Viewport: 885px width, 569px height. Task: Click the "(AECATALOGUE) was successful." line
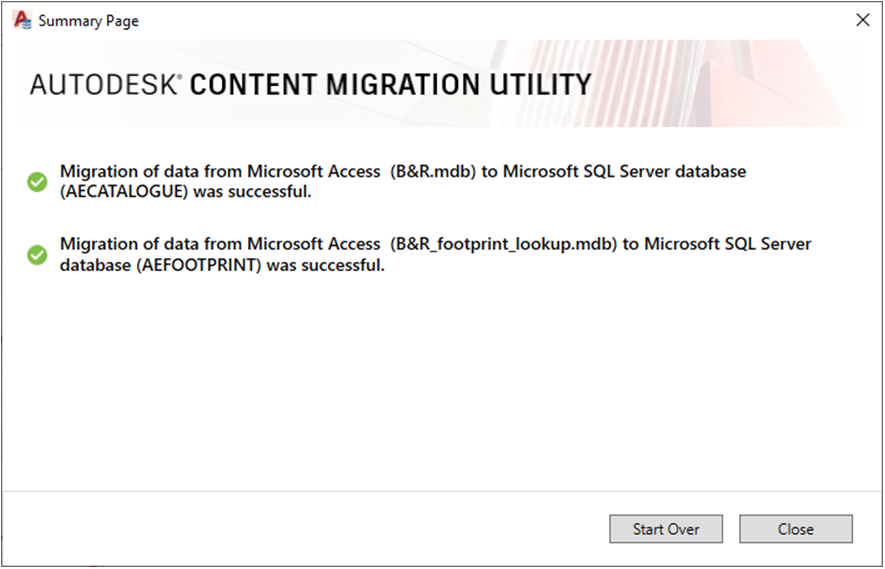(185, 192)
